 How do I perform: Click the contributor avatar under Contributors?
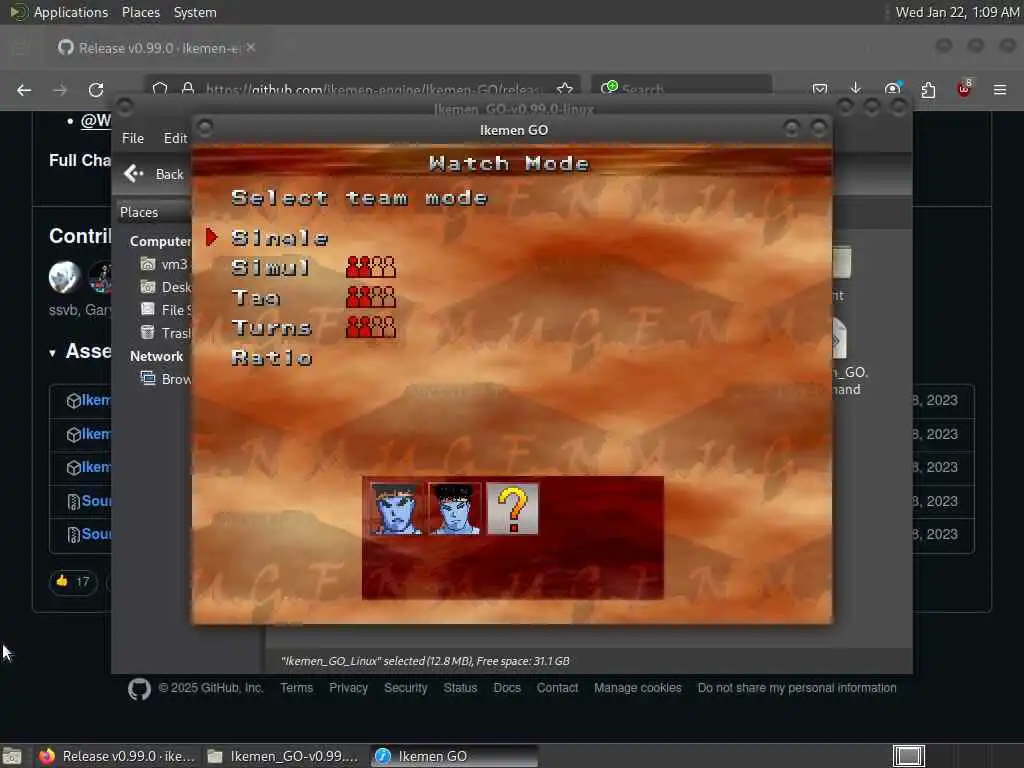[65, 277]
